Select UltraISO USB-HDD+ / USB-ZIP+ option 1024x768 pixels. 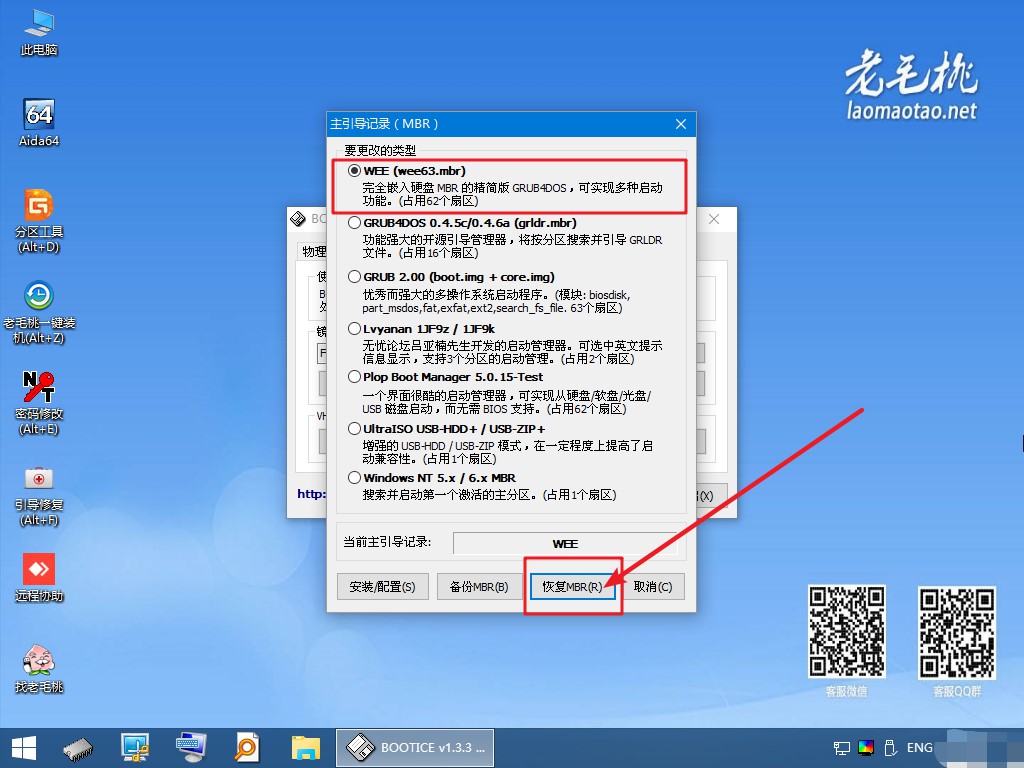tap(354, 429)
